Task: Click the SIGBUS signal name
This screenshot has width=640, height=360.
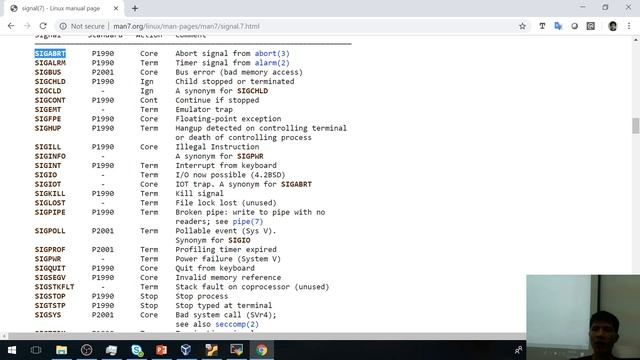Action: pyautogui.click(x=48, y=72)
